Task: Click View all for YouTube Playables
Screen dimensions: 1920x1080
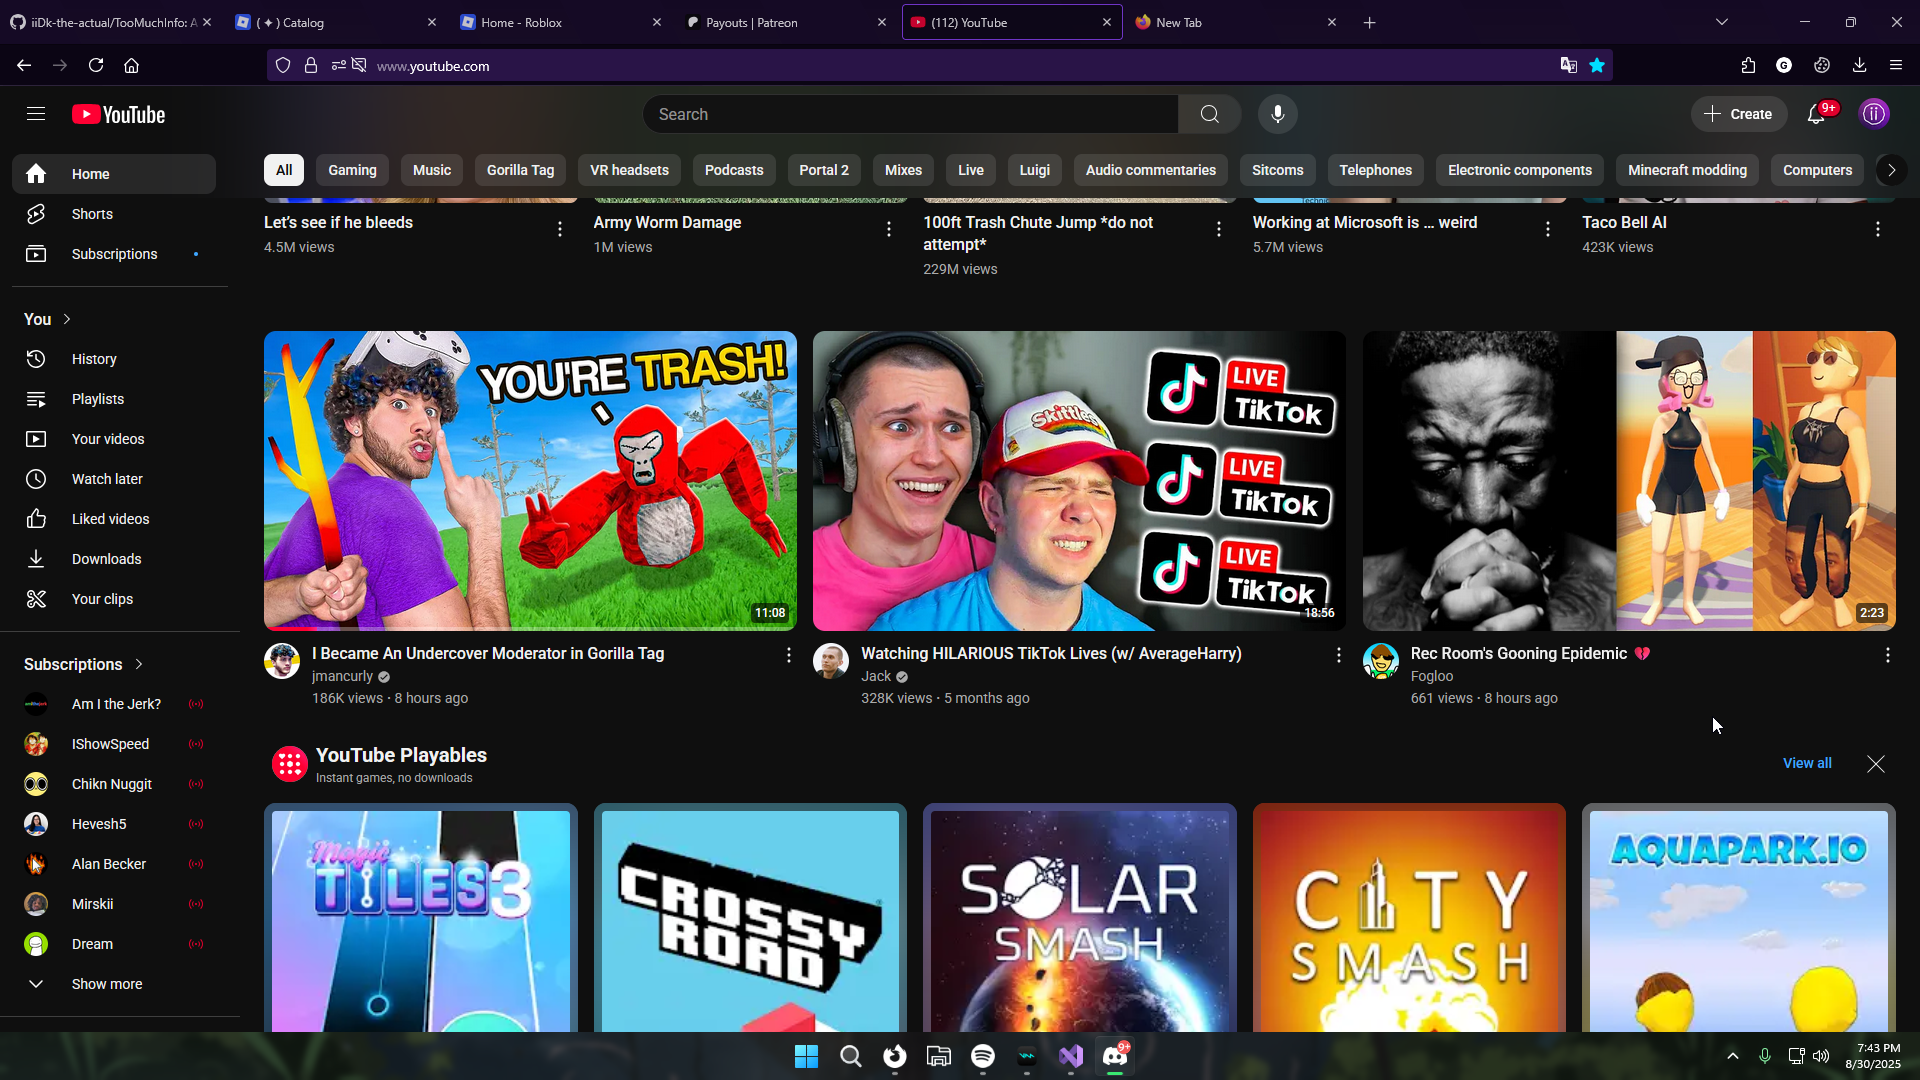Action: (x=1807, y=763)
